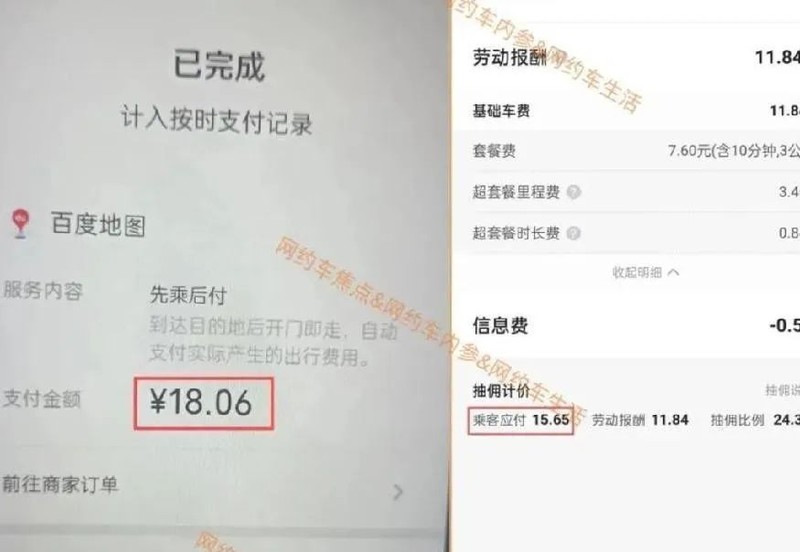Screen dimensions: 800x552
Task: Click 计入按时支付记录 subtitle text
Action: click(216, 121)
